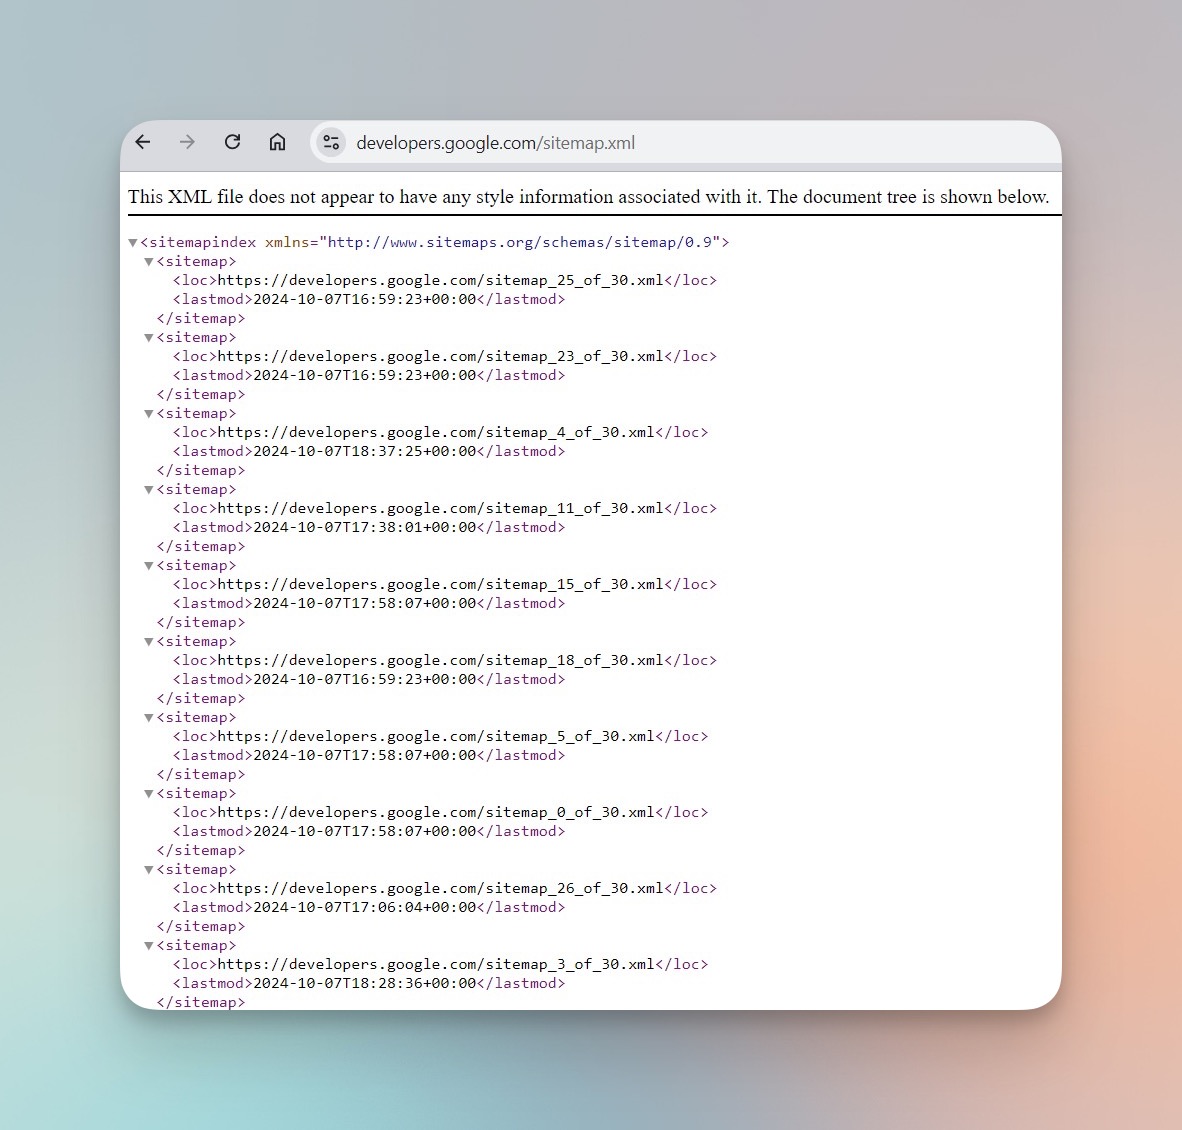This screenshot has width=1182, height=1130.
Task: Click the sitemap_18_of_30 loc URL text
Action: click(x=440, y=660)
